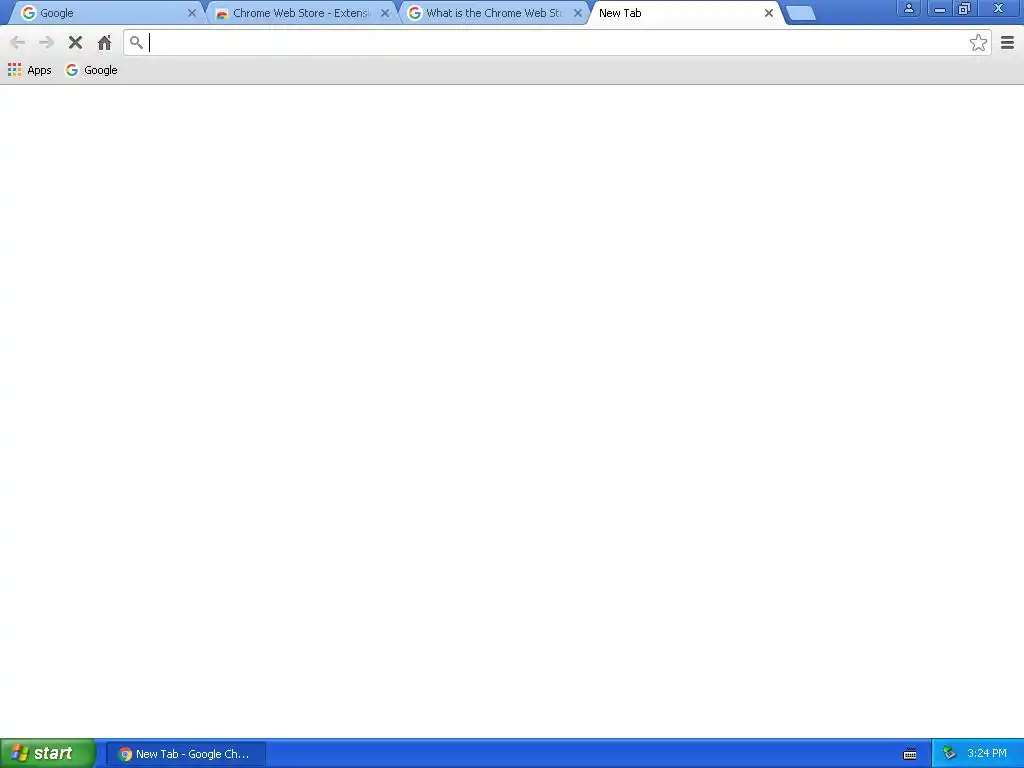The width and height of the screenshot is (1024, 768).
Task: Go forward with the forward arrow
Action: click(46, 43)
